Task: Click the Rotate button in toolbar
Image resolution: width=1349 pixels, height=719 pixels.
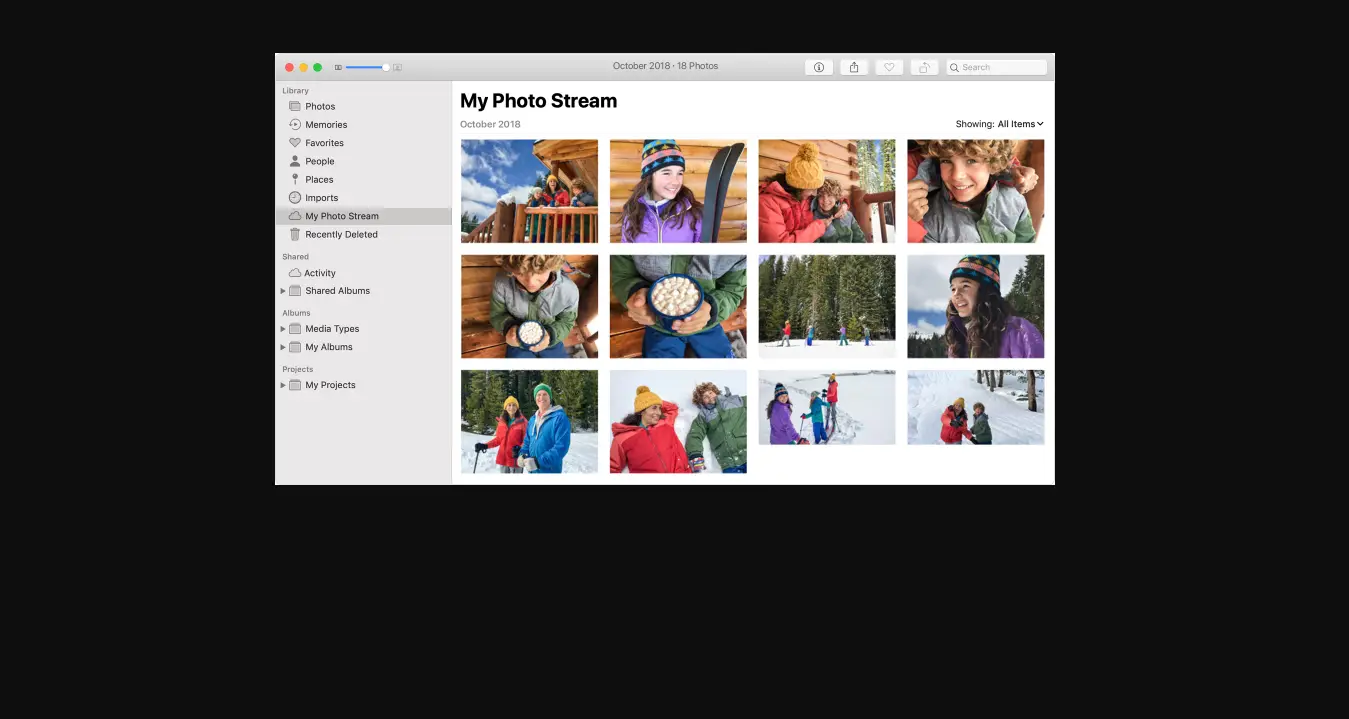Action: click(x=924, y=67)
